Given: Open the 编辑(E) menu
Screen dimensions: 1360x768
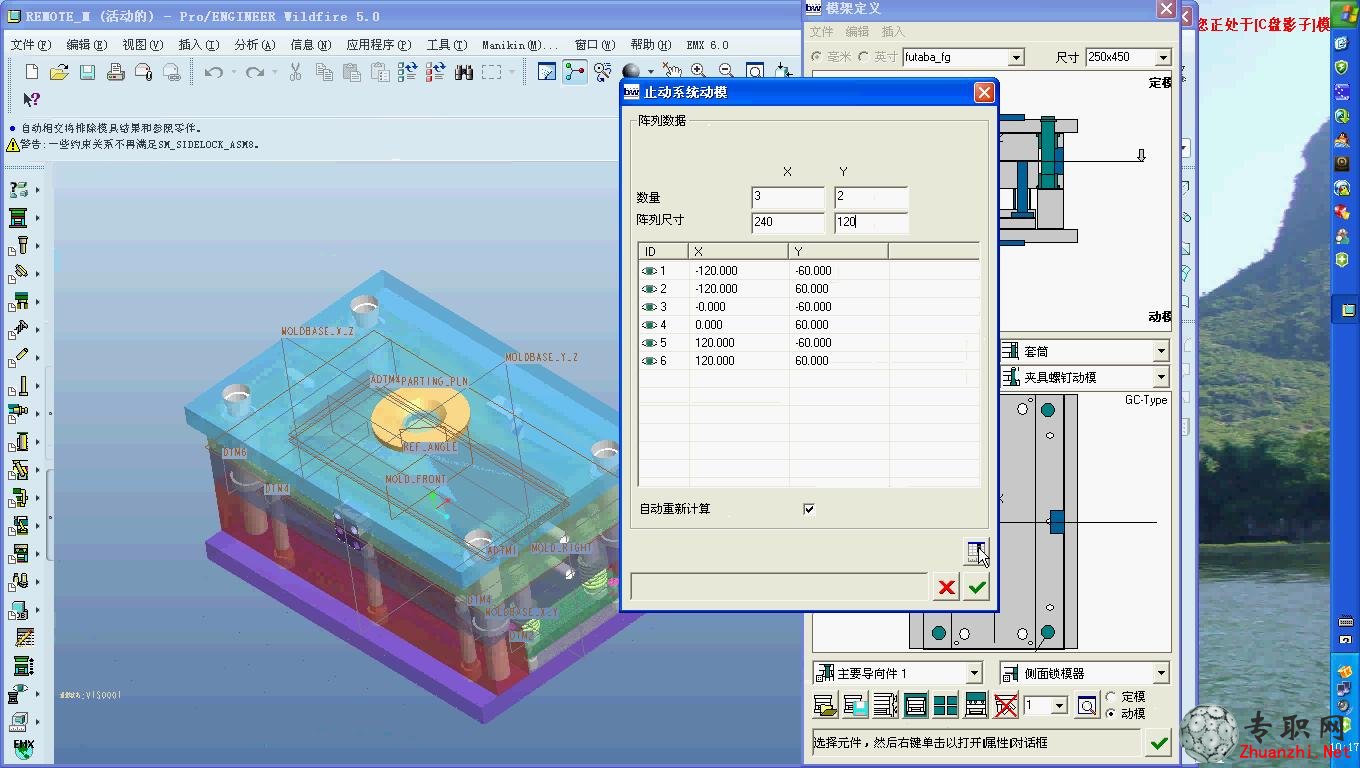Looking at the screenshot, I should (86, 45).
